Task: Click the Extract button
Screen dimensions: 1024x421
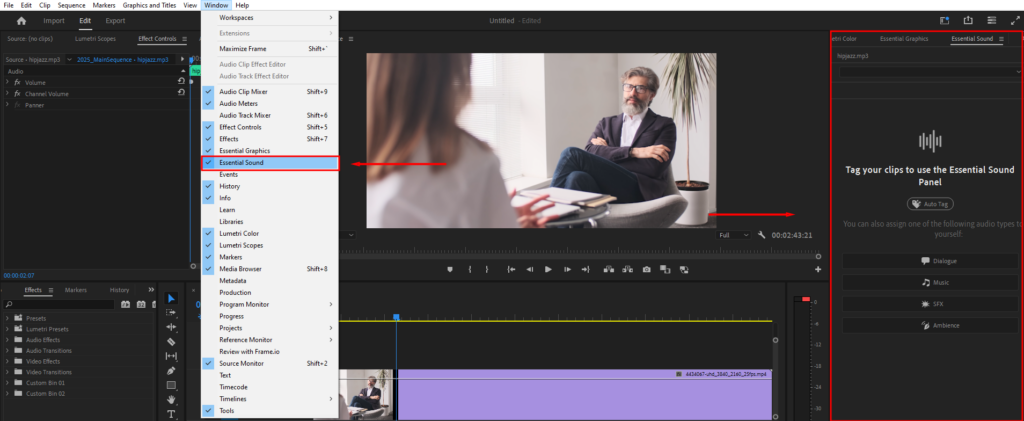Action: 628,269
